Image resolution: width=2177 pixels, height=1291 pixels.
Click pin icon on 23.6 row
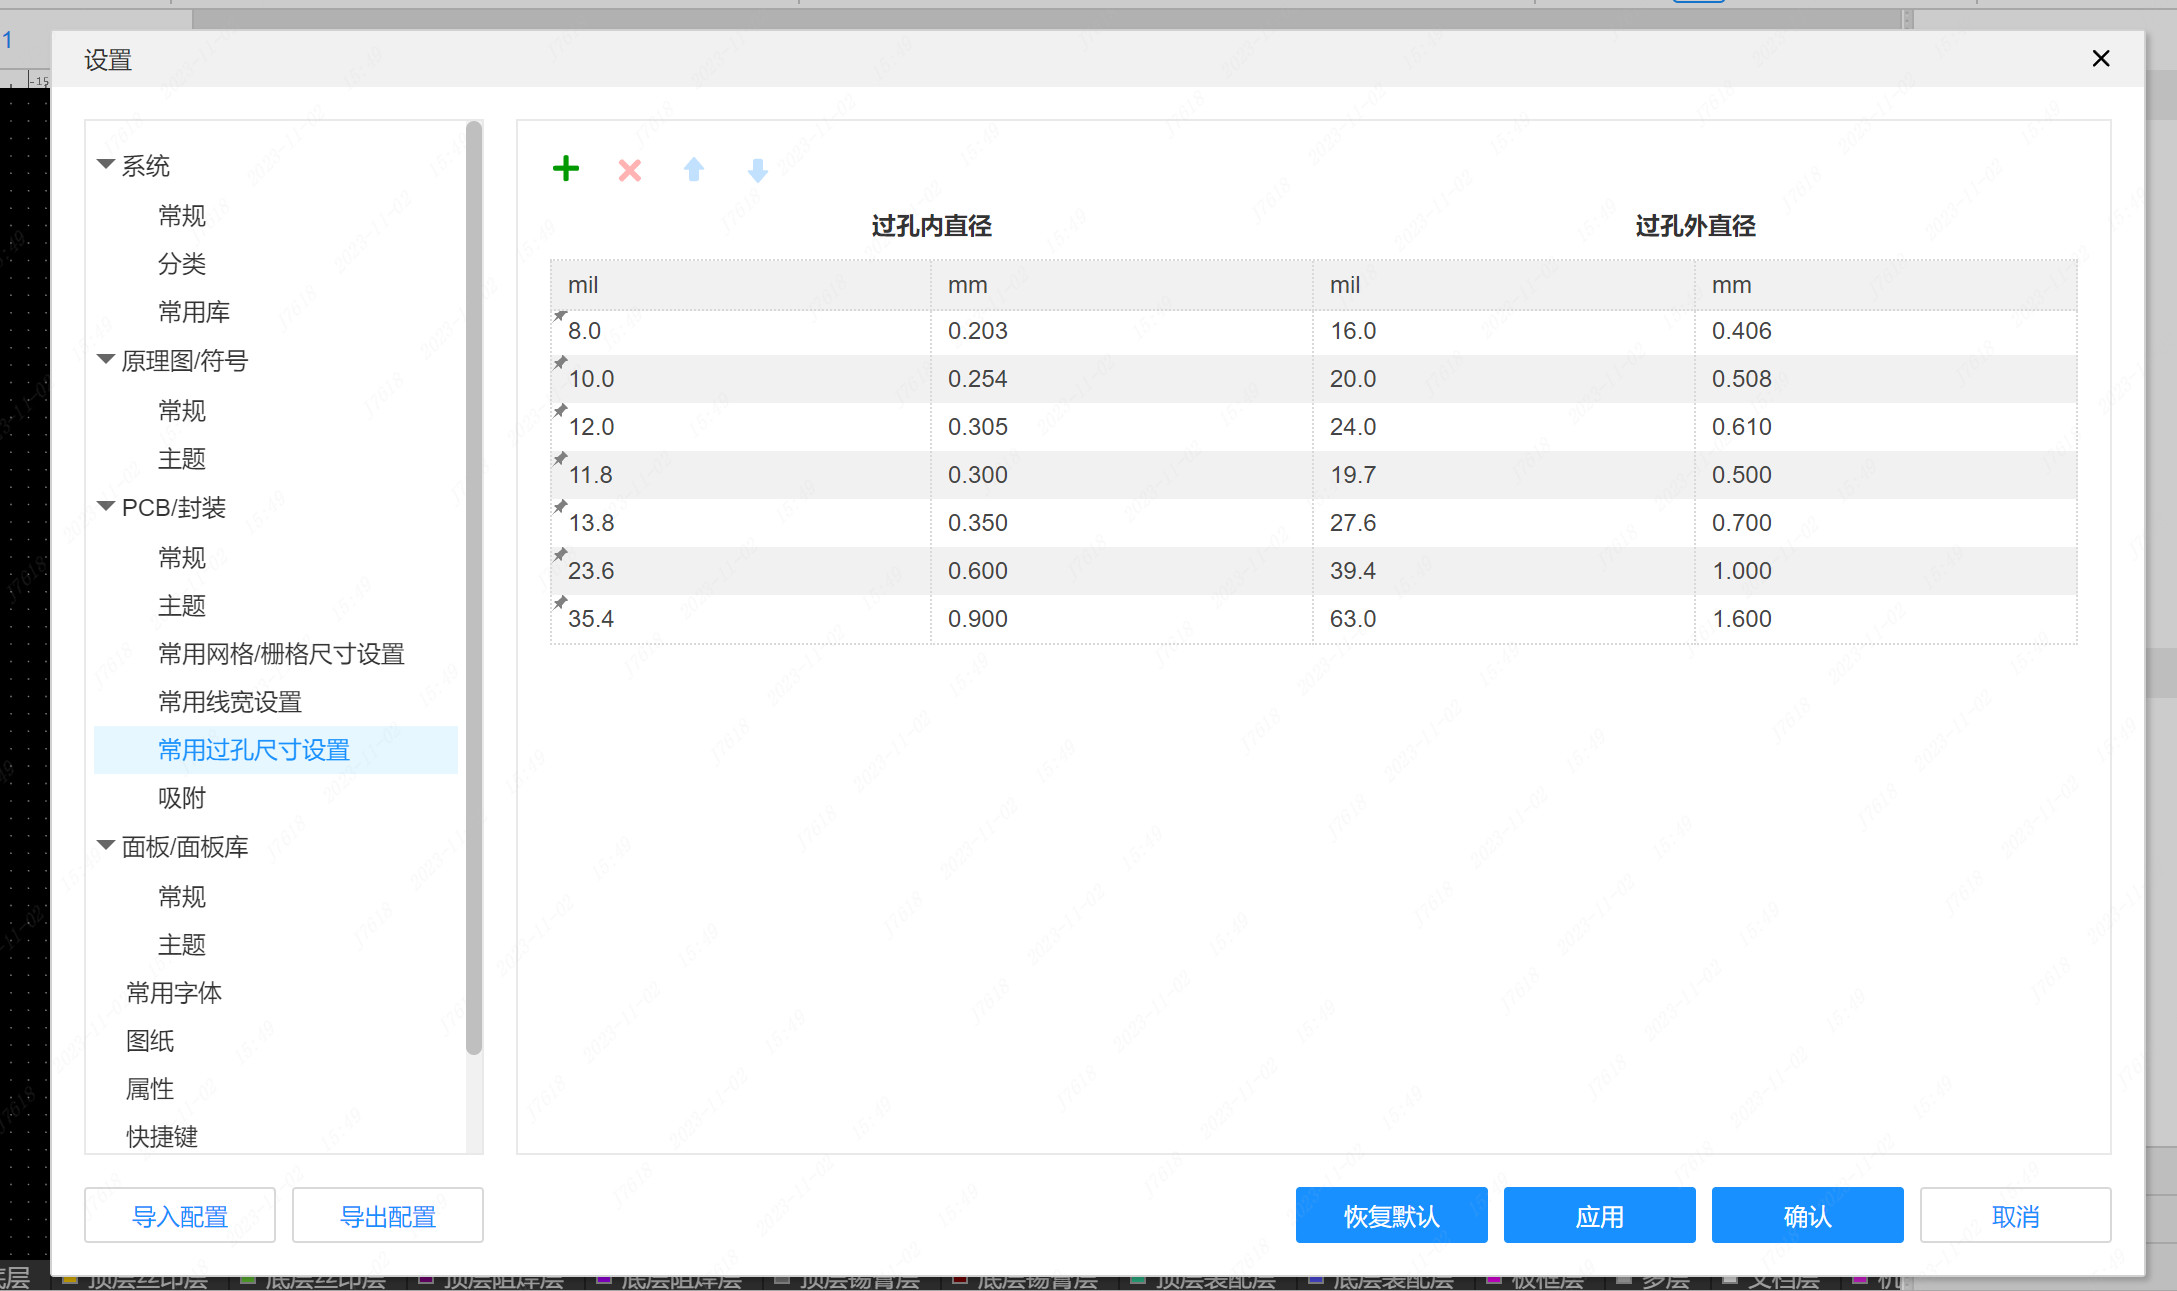[x=561, y=555]
